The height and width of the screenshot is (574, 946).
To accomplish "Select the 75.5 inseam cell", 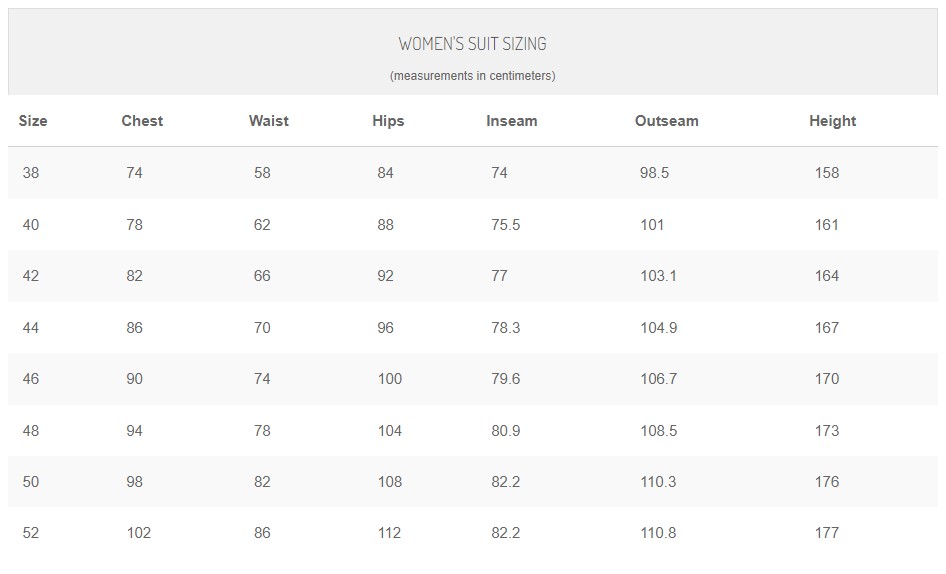I will [x=506, y=225].
